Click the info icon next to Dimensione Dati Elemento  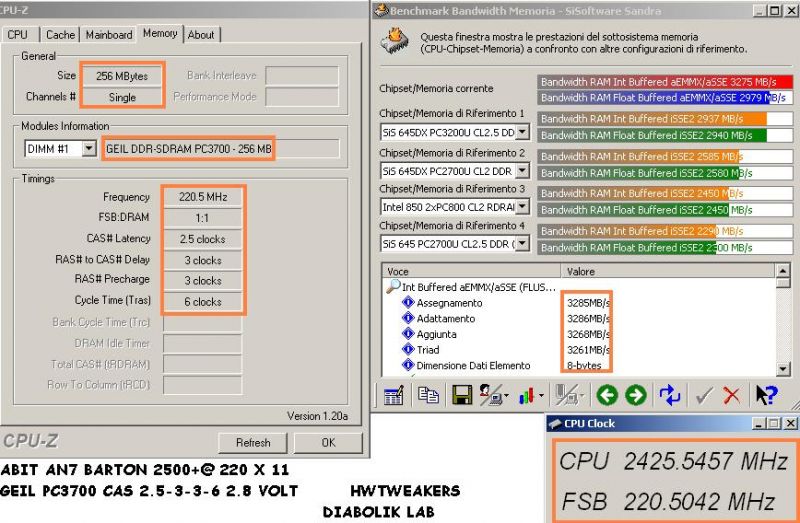click(x=408, y=365)
